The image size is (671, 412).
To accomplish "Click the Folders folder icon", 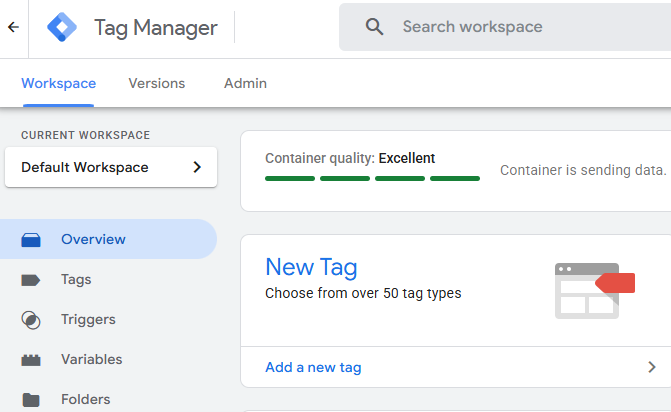I will click(31, 400).
